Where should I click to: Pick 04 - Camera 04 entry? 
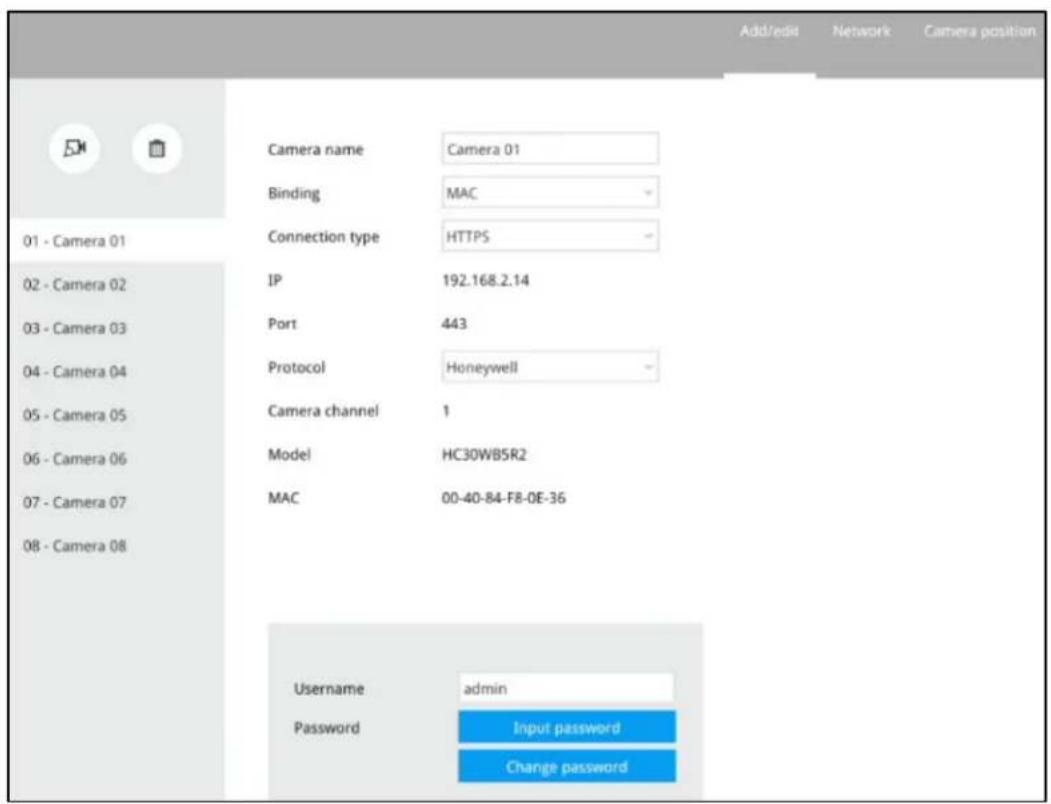coord(117,371)
